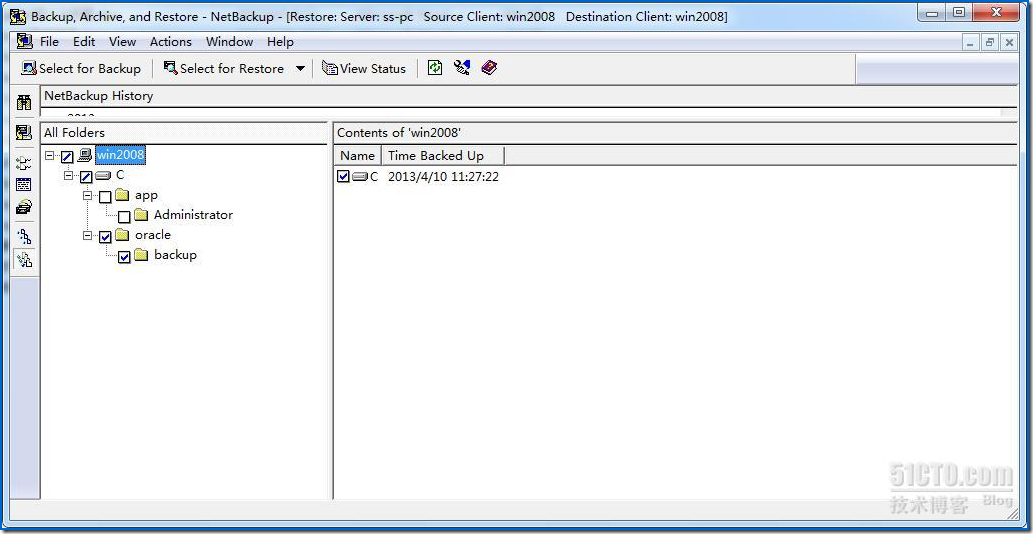The height and width of the screenshot is (534, 1033).
Task: Click the View Status button
Action: [364, 68]
